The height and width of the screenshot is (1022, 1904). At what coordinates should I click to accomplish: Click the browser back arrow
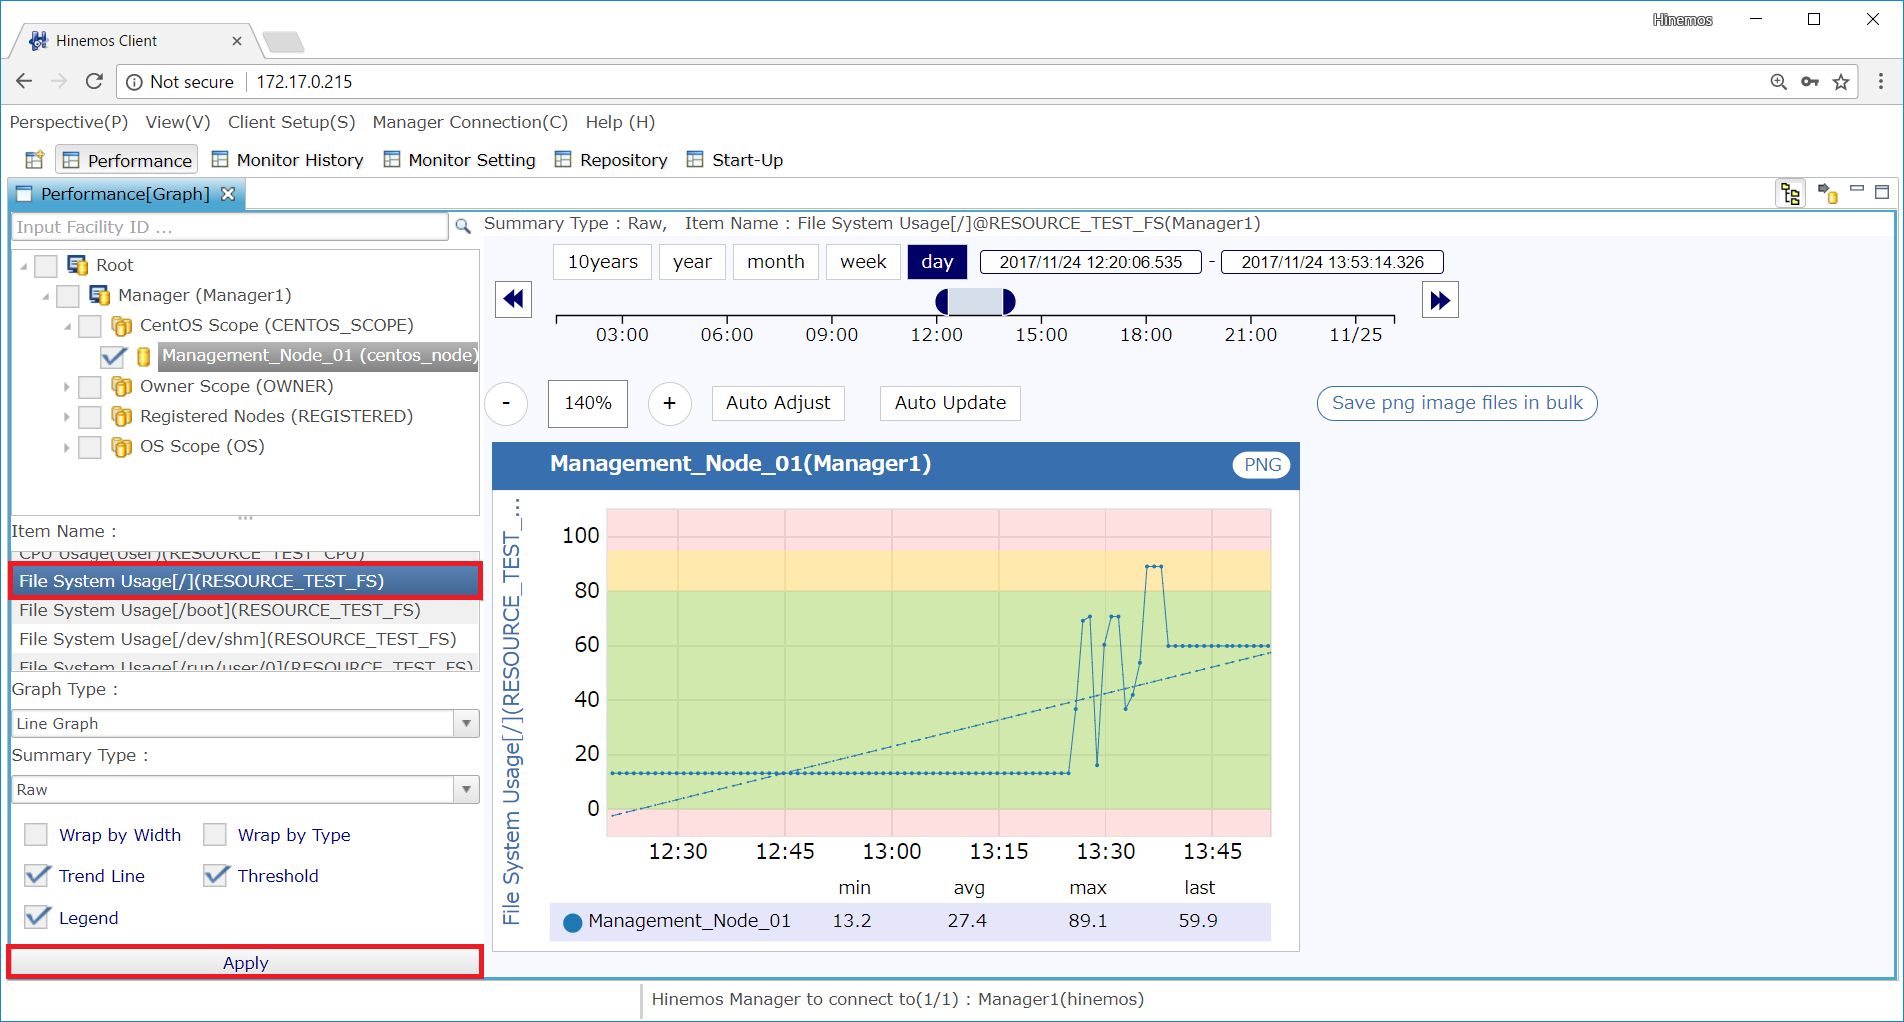tap(25, 81)
